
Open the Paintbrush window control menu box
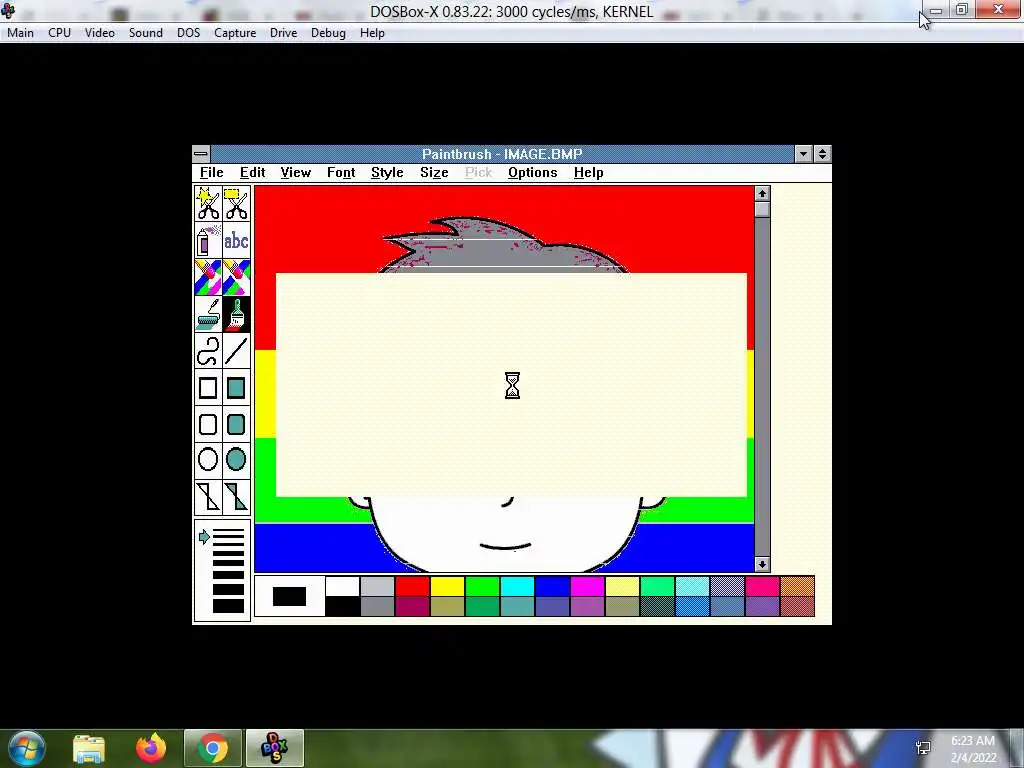[x=201, y=154]
